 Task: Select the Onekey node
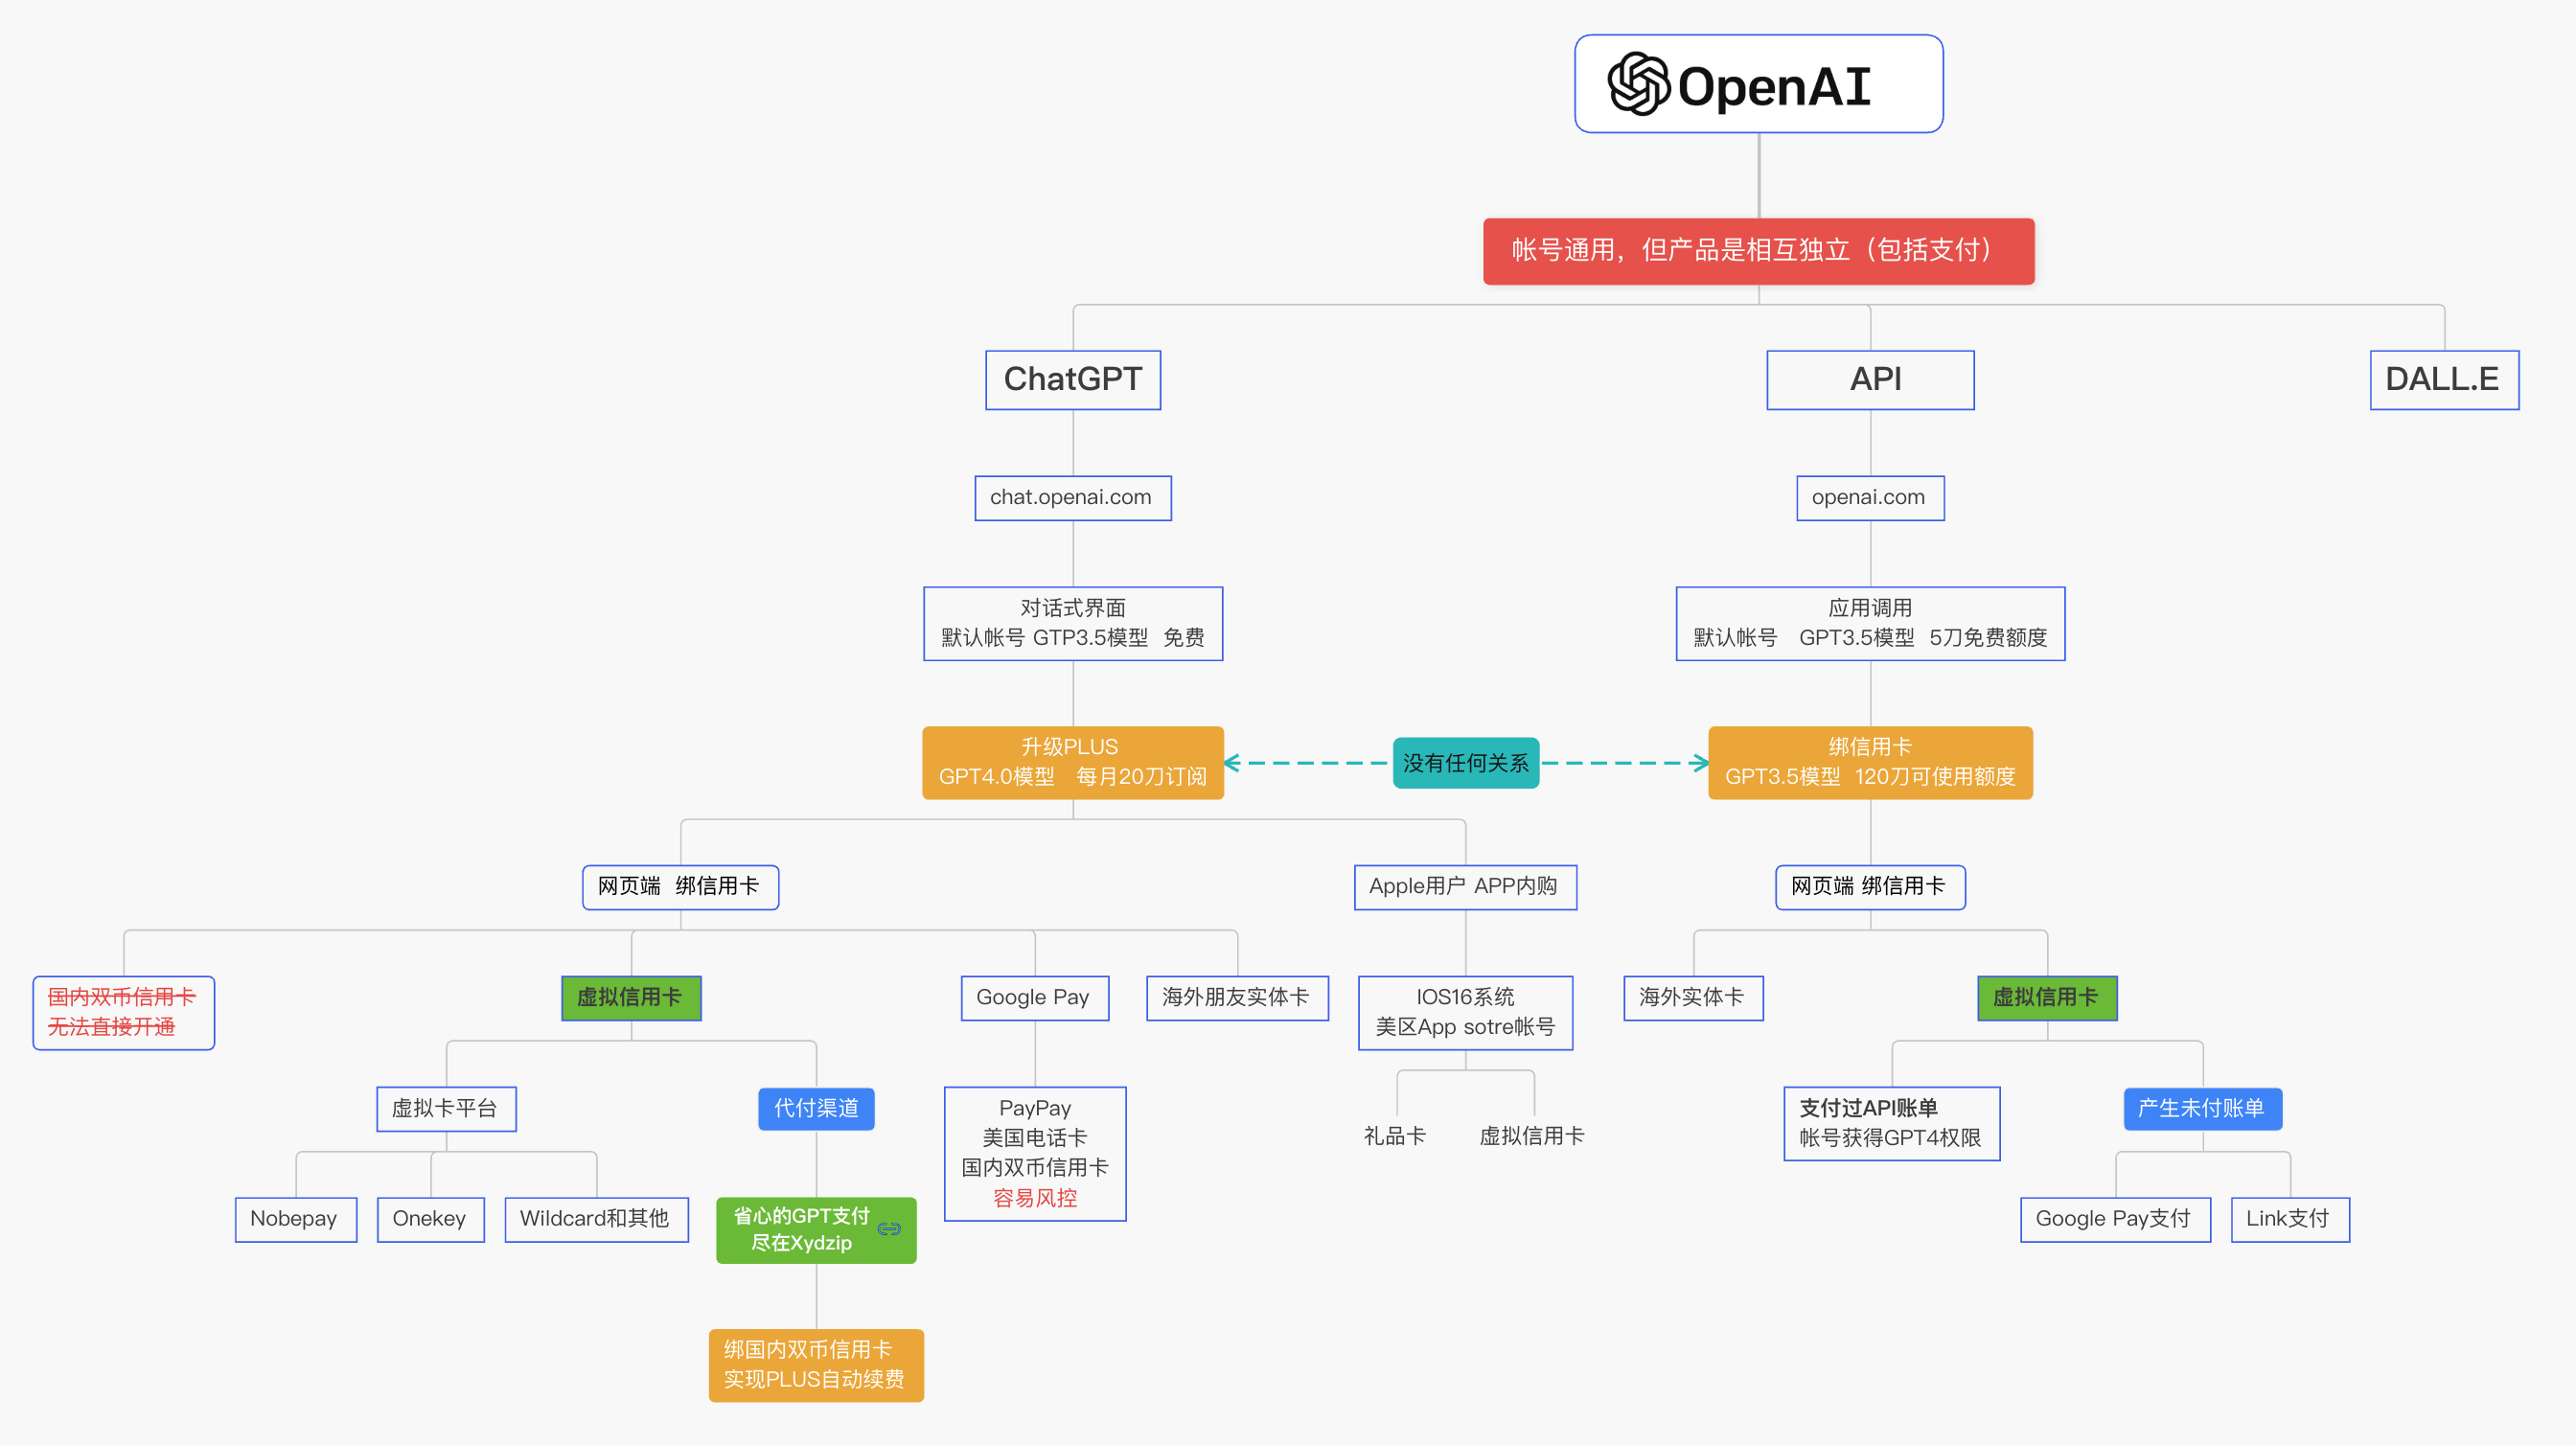430,1219
